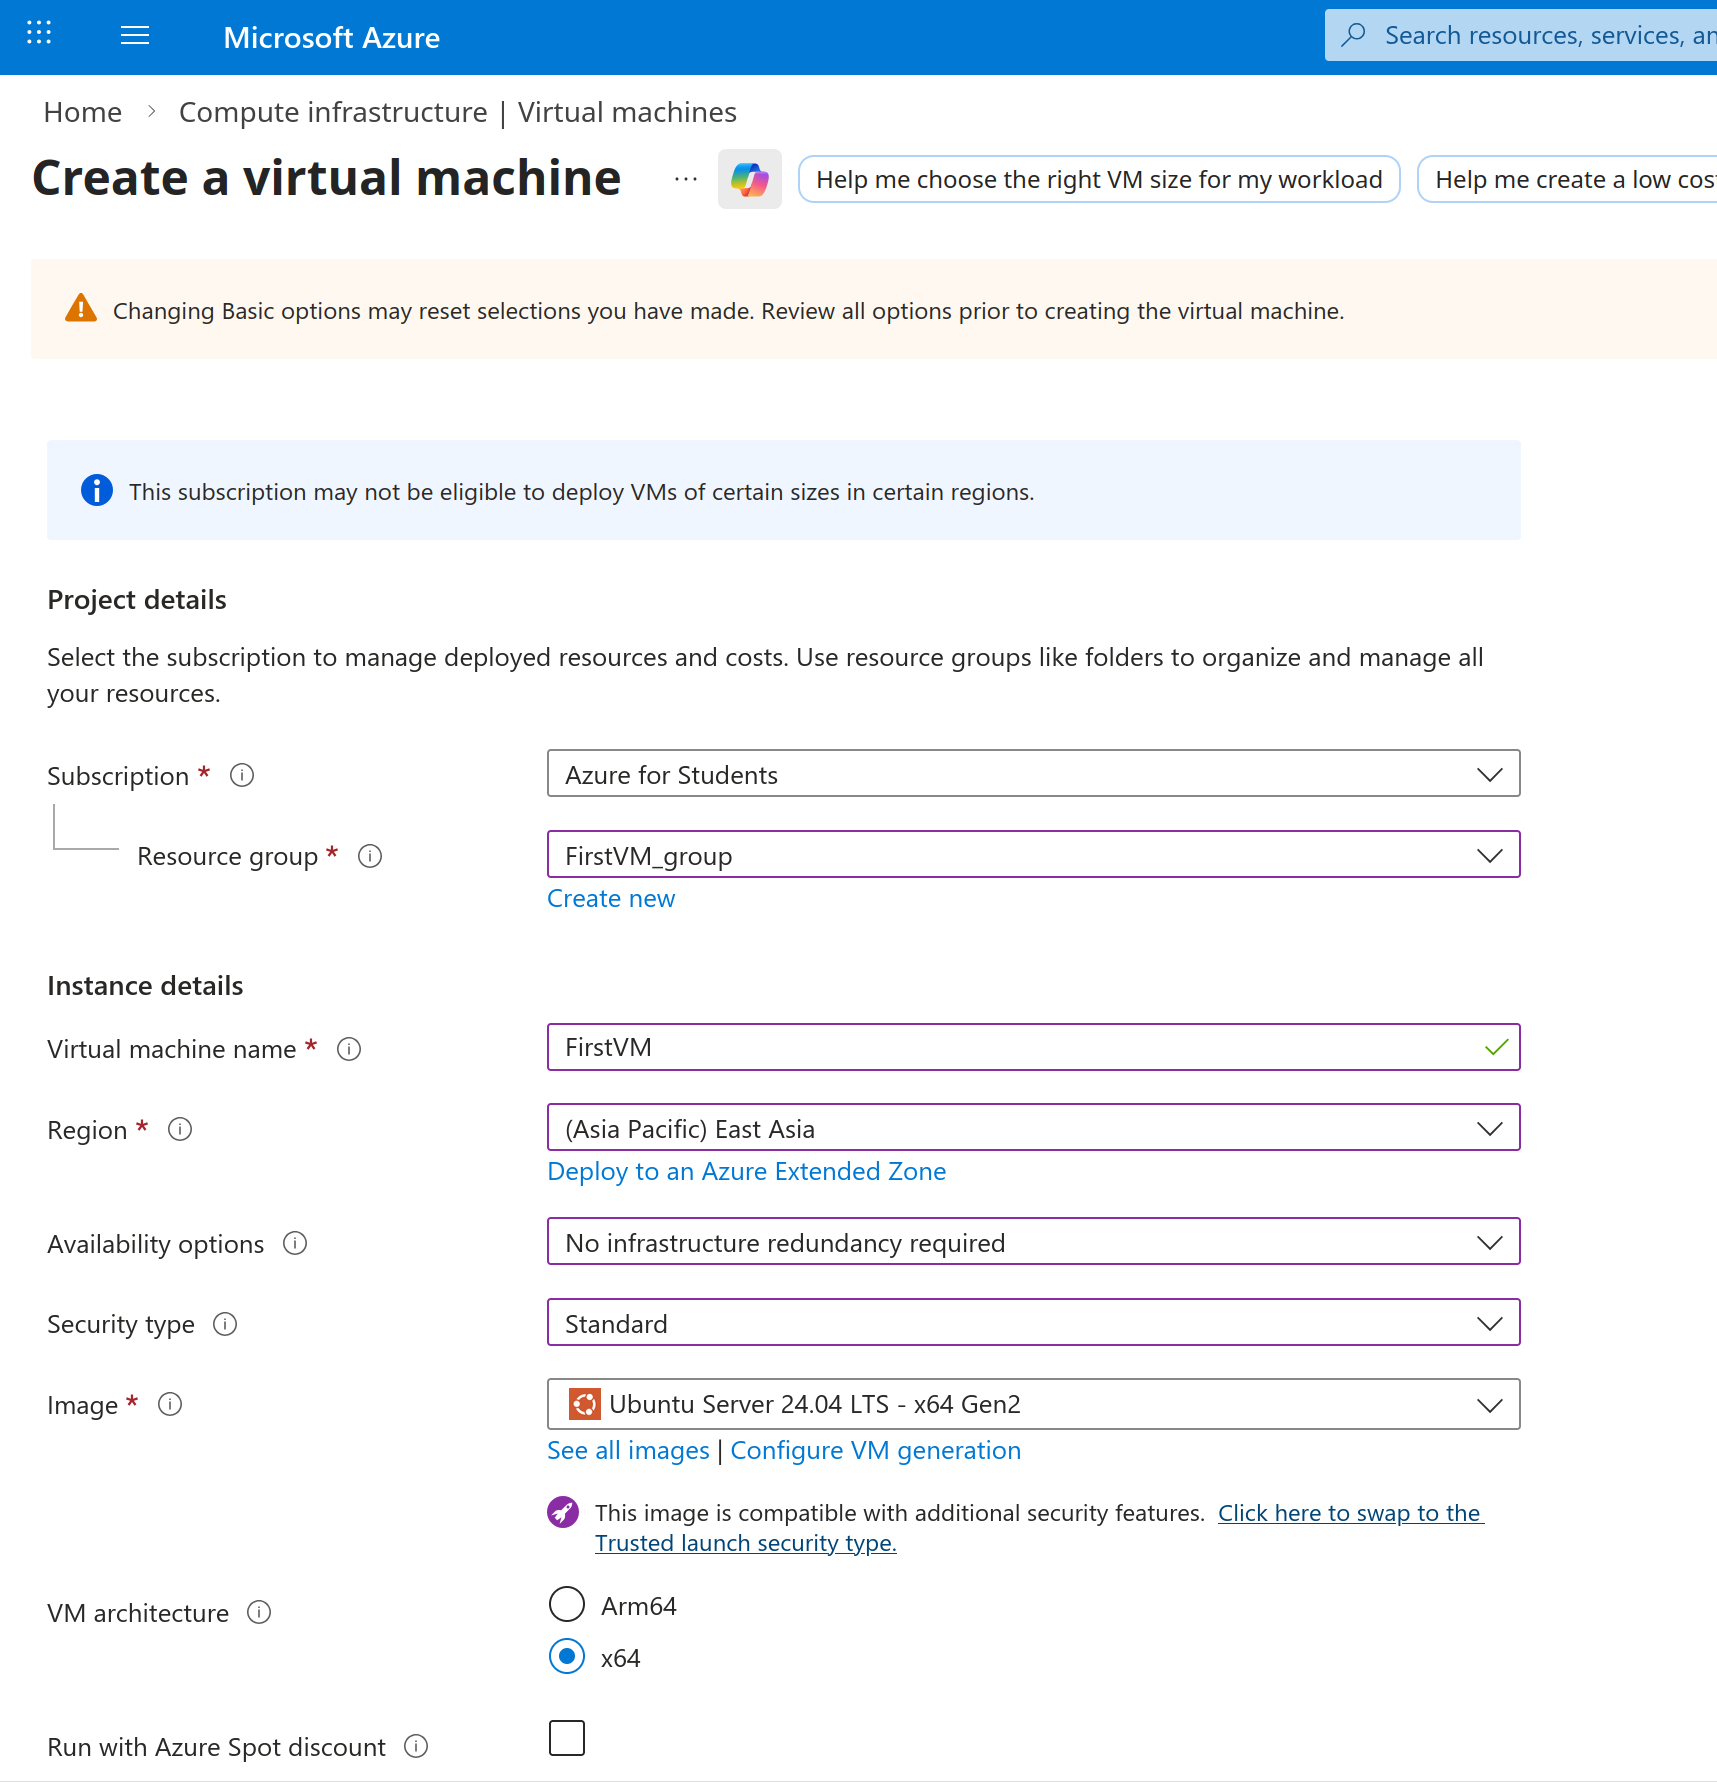
Task: Click swap to Trusted launch security type link
Action: 1040,1528
